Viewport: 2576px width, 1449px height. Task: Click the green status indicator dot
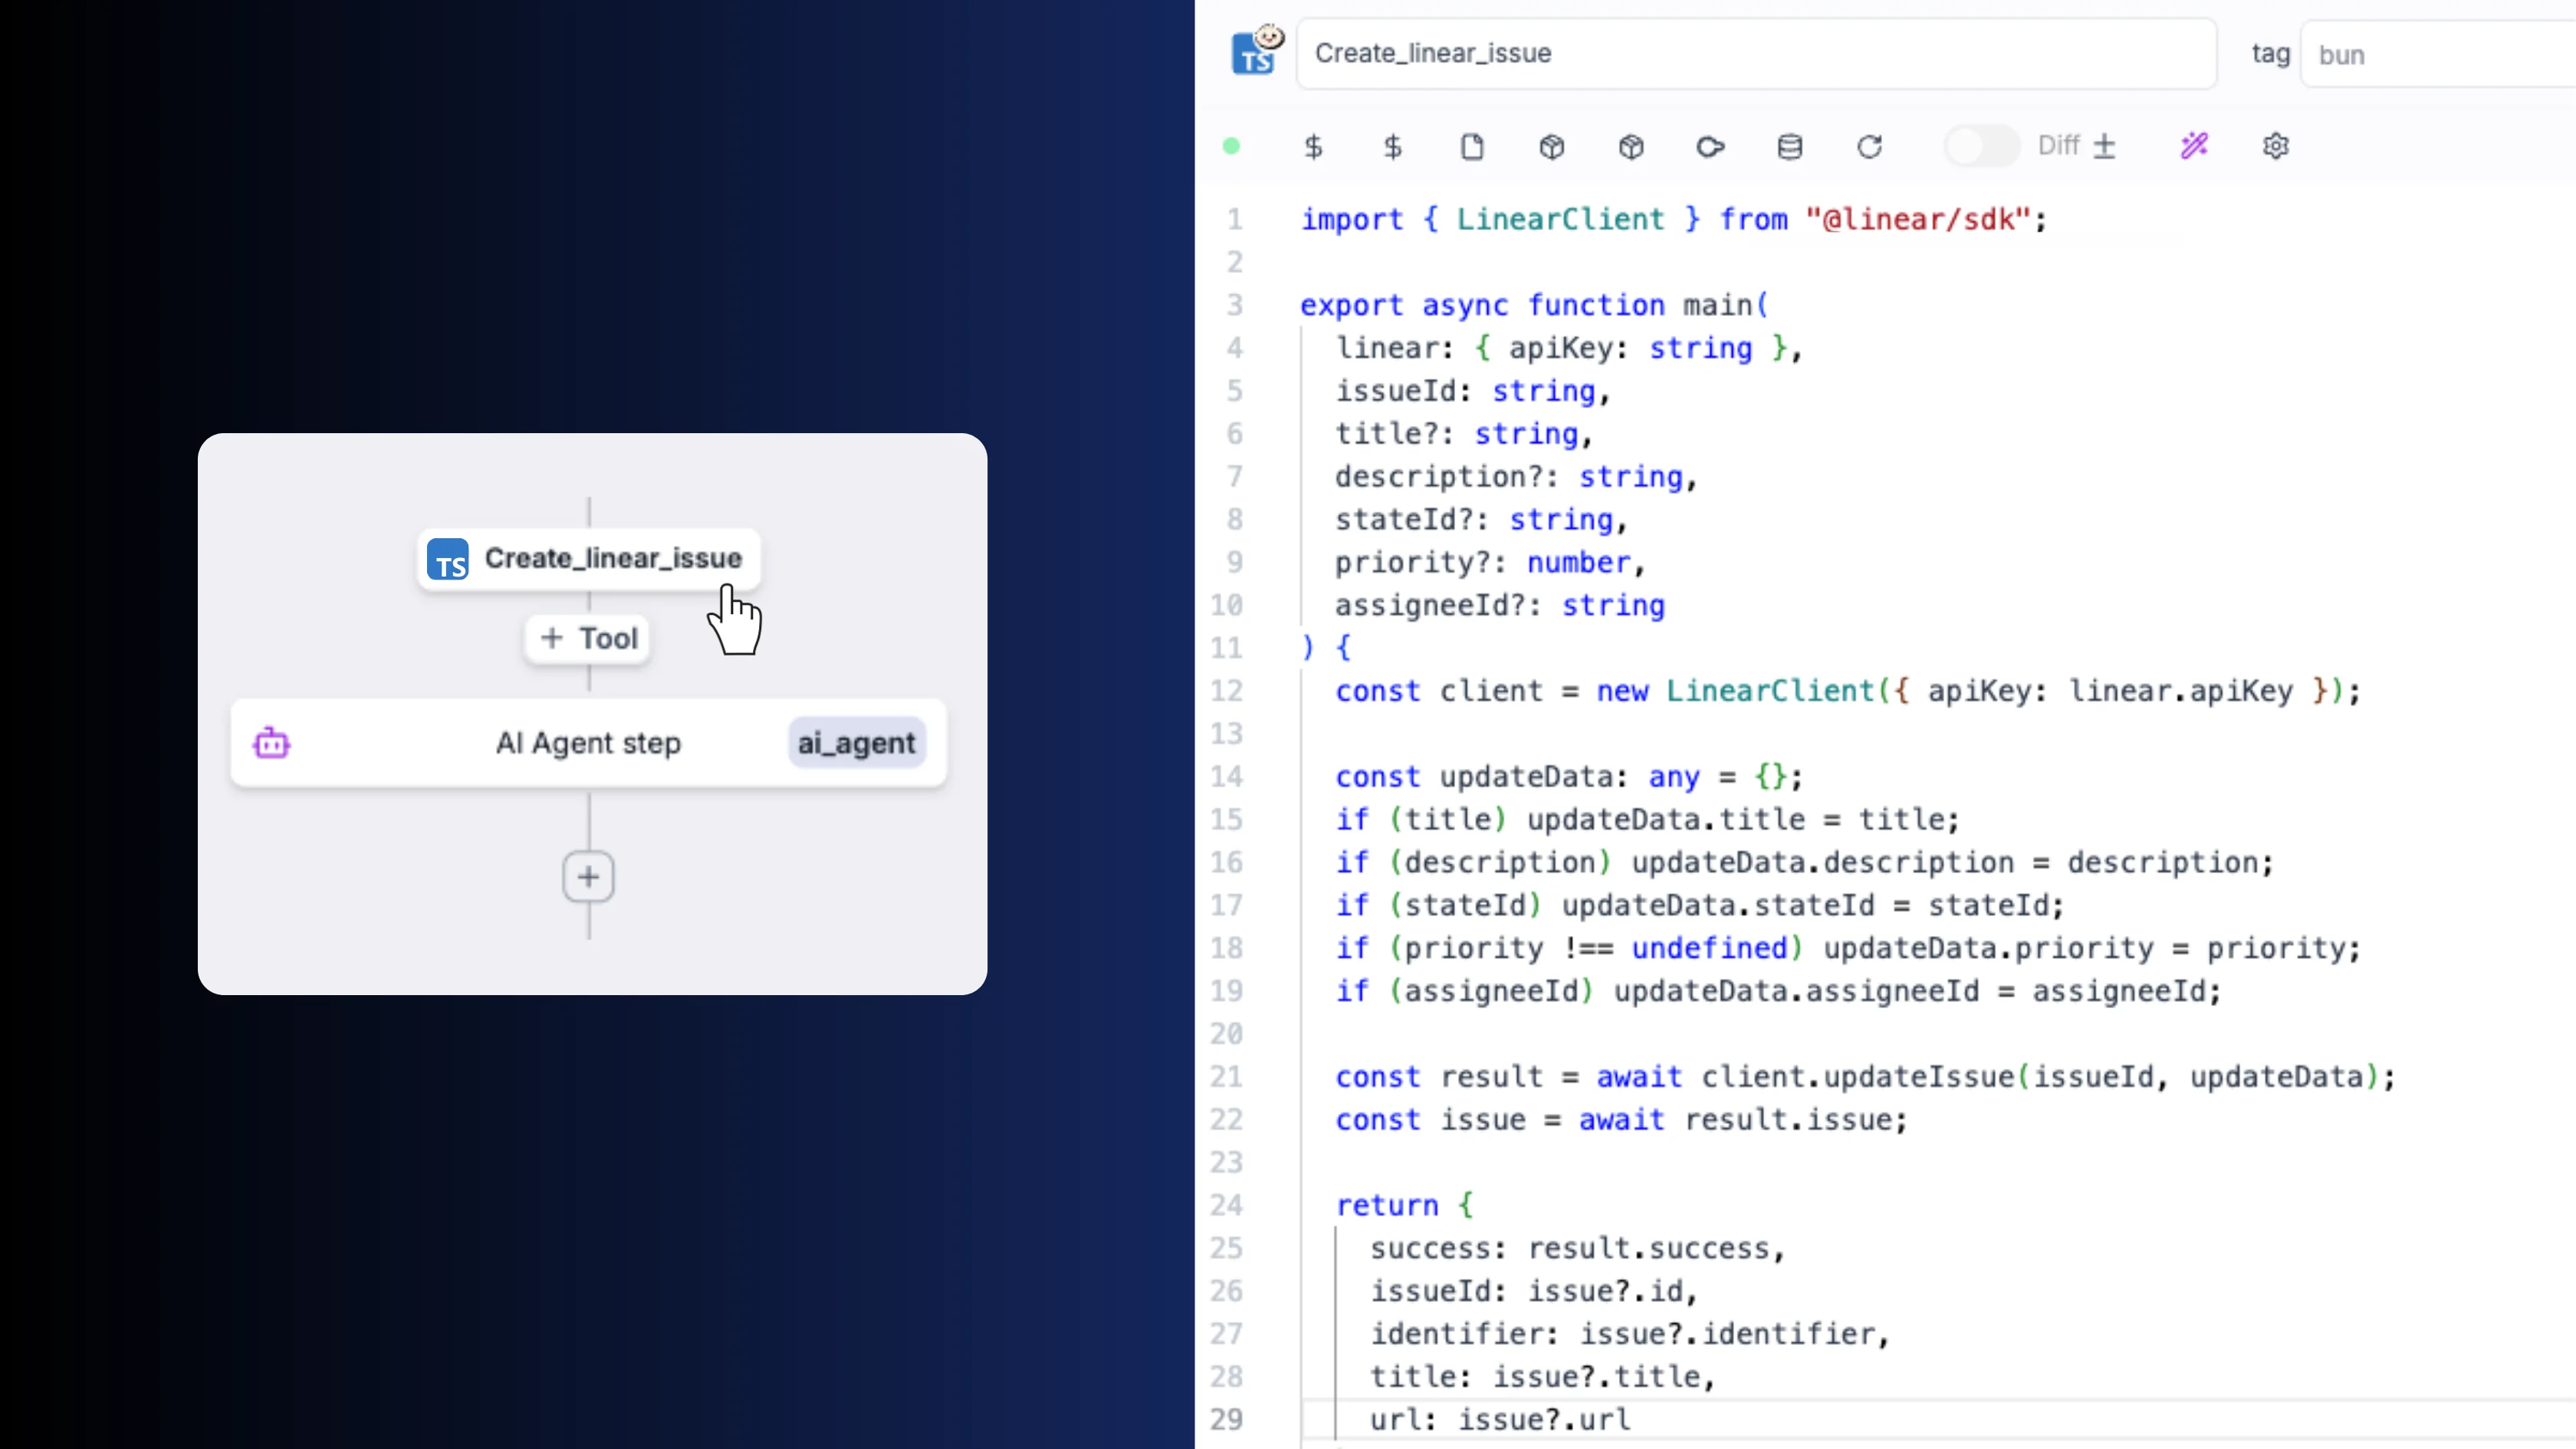[x=1232, y=146]
